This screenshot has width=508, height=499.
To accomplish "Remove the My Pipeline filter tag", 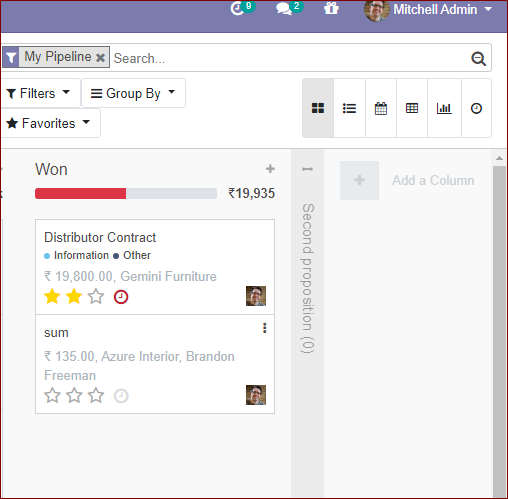I will tap(100, 58).
